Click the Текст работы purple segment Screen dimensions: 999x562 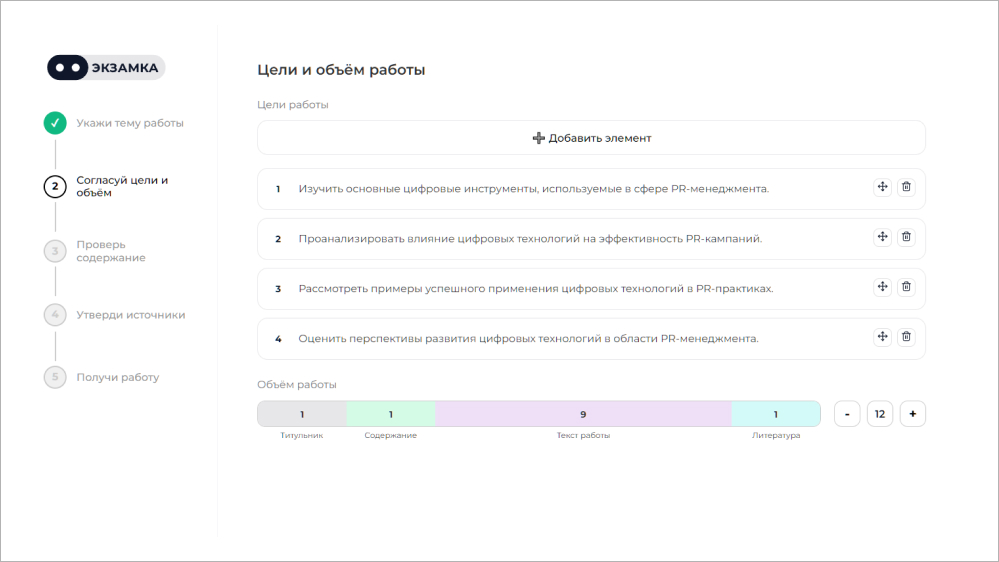coord(583,414)
